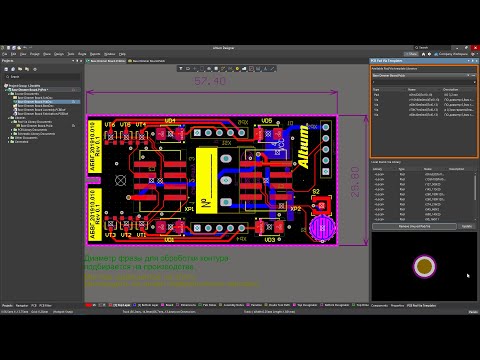
Task: Switch to the Properties panel tab
Action: [x=397, y=305]
